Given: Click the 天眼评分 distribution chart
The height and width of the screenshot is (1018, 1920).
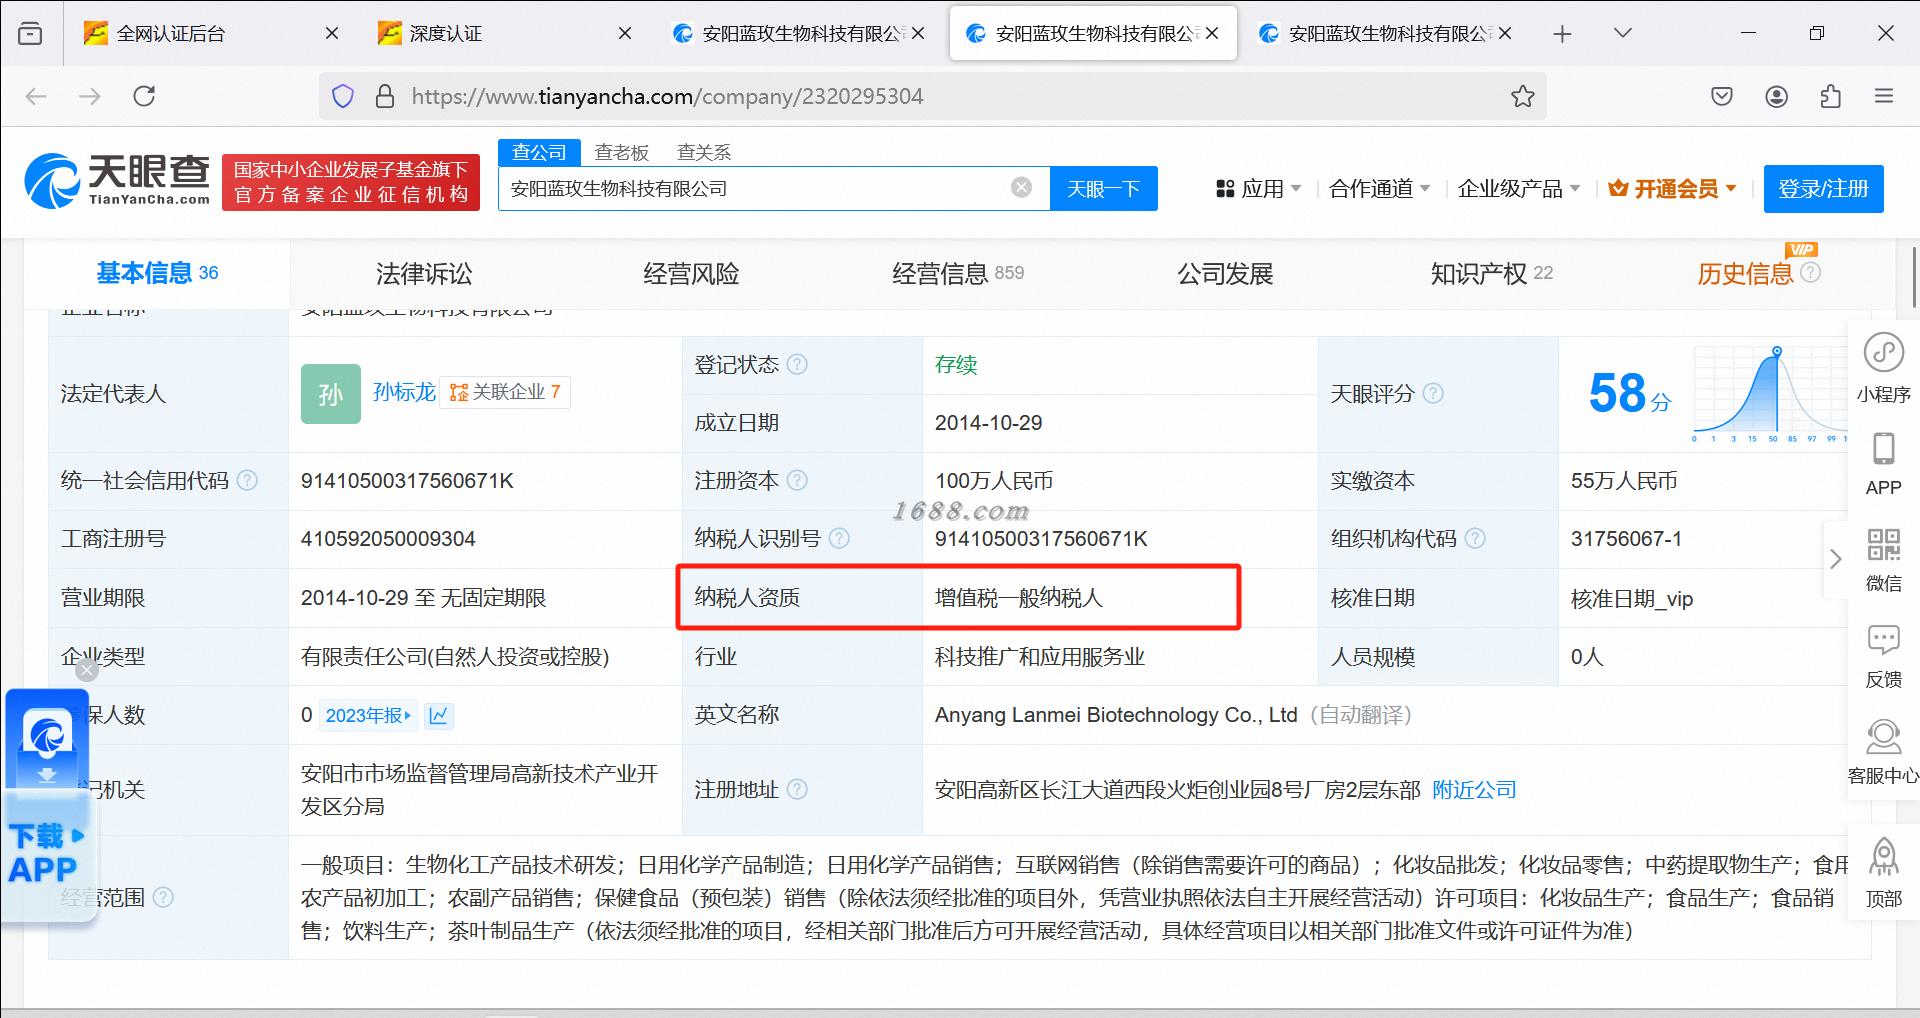Looking at the screenshot, I should pos(1769,394).
